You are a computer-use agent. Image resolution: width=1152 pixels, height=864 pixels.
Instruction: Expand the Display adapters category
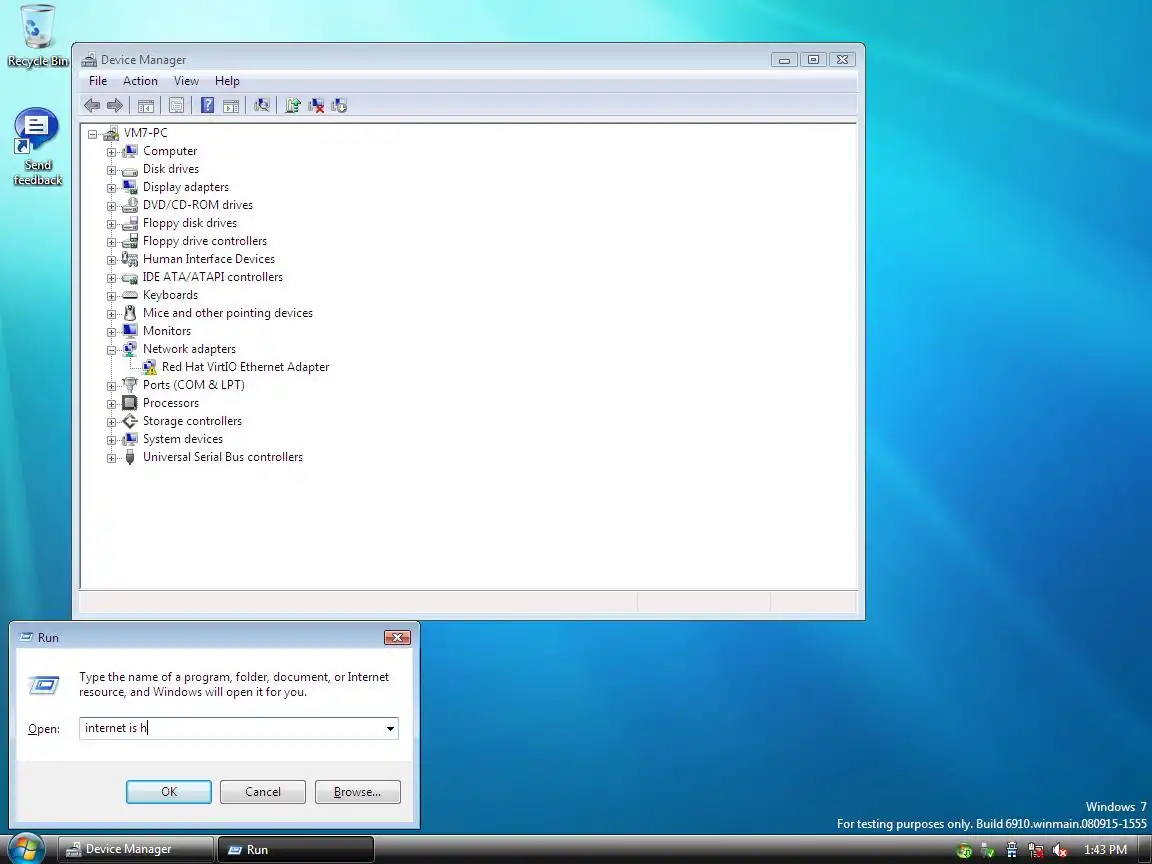click(x=112, y=188)
